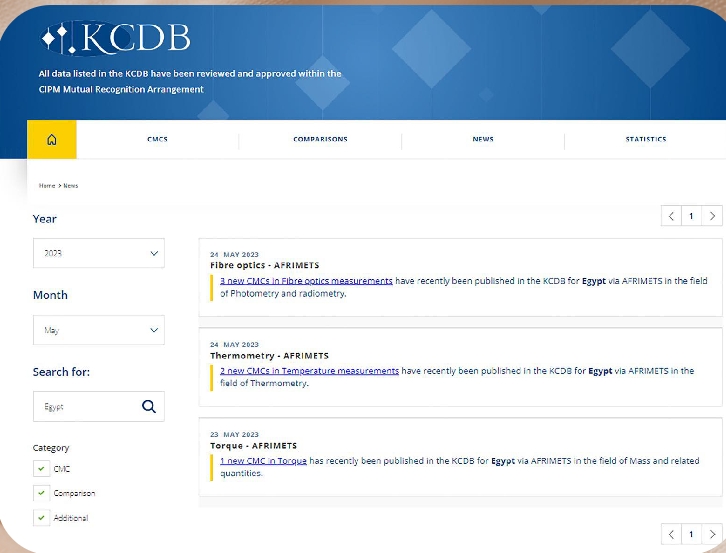Open the CMCs menu
The width and height of the screenshot is (726, 553).
pyautogui.click(x=157, y=139)
